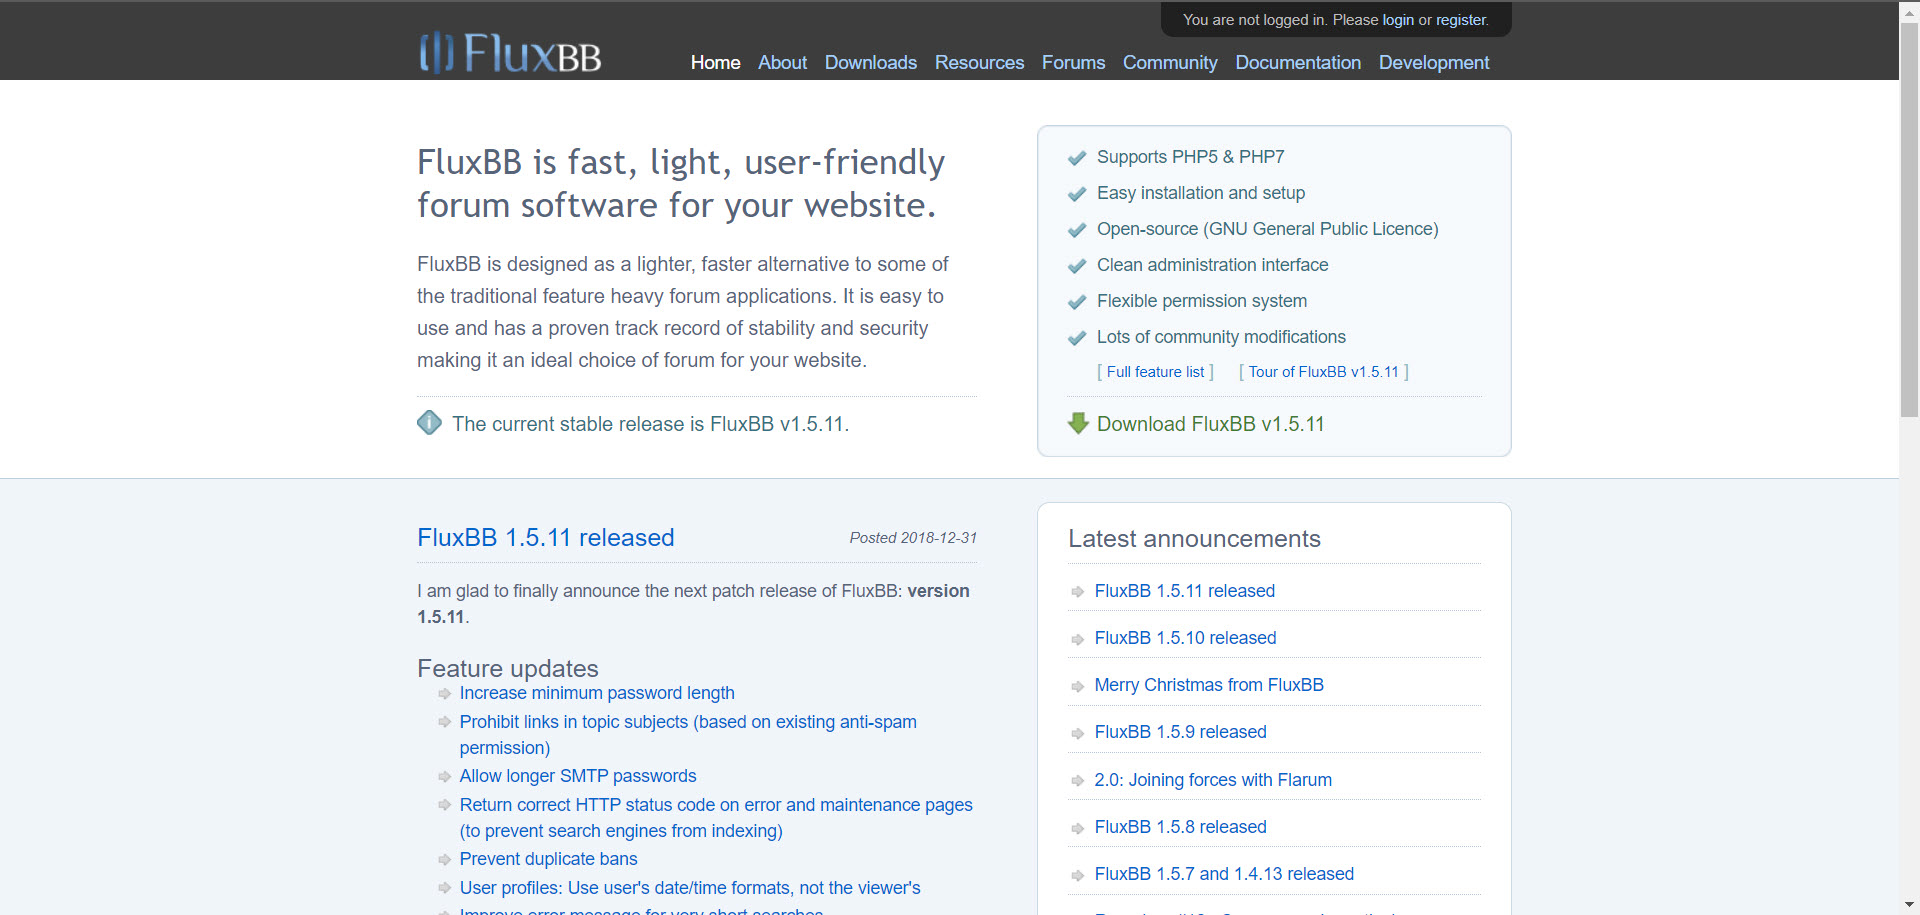Open FluxBB 1.5.7 and 1.4.13 released announcement
The image size is (1920, 915).
pyautogui.click(x=1224, y=874)
